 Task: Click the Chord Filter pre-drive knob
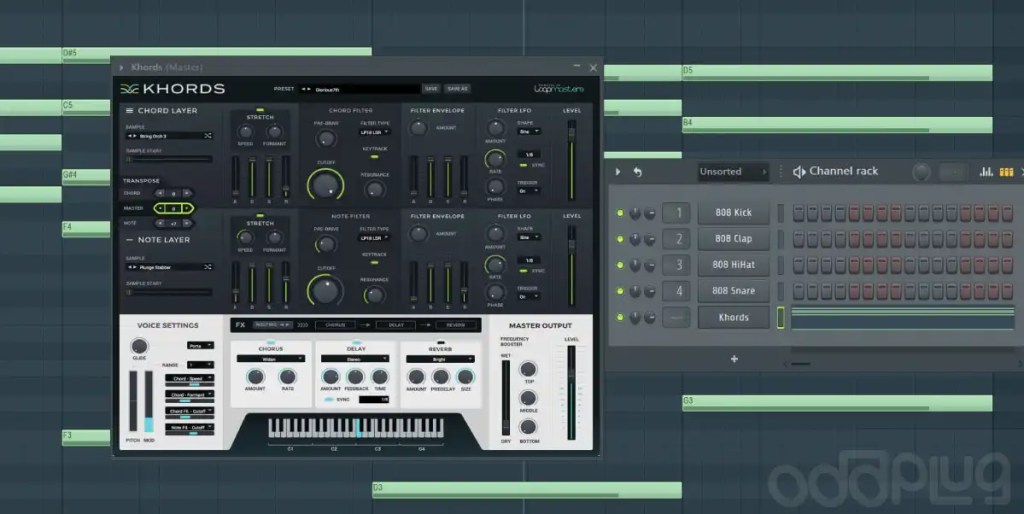click(x=325, y=138)
